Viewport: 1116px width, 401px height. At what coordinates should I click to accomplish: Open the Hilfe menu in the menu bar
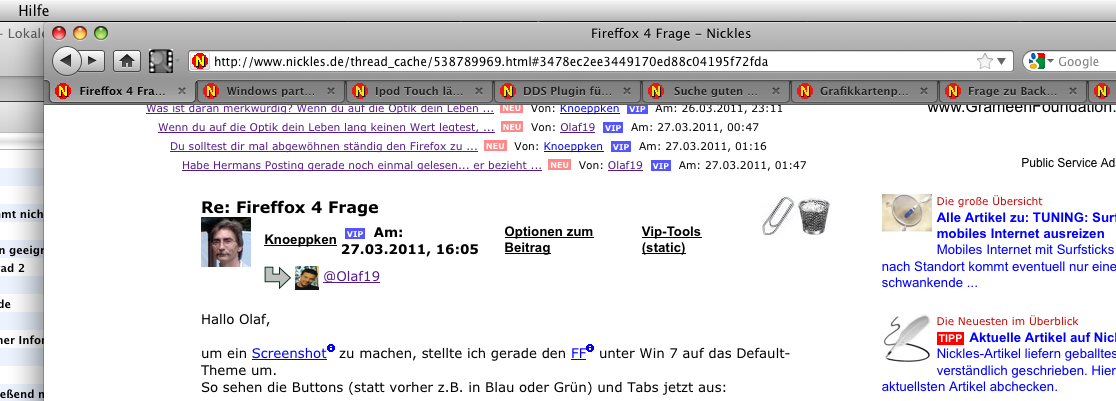pyautogui.click(x=33, y=11)
